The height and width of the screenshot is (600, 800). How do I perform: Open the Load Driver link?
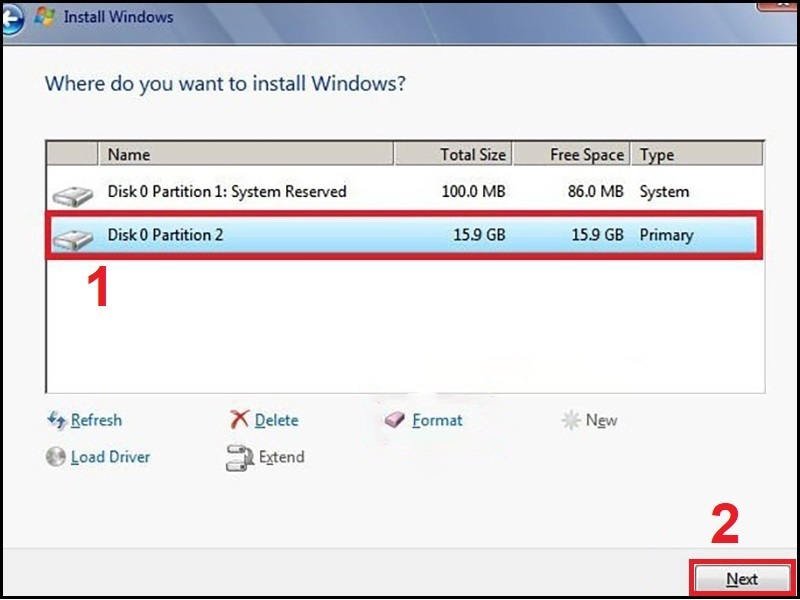pos(110,457)
